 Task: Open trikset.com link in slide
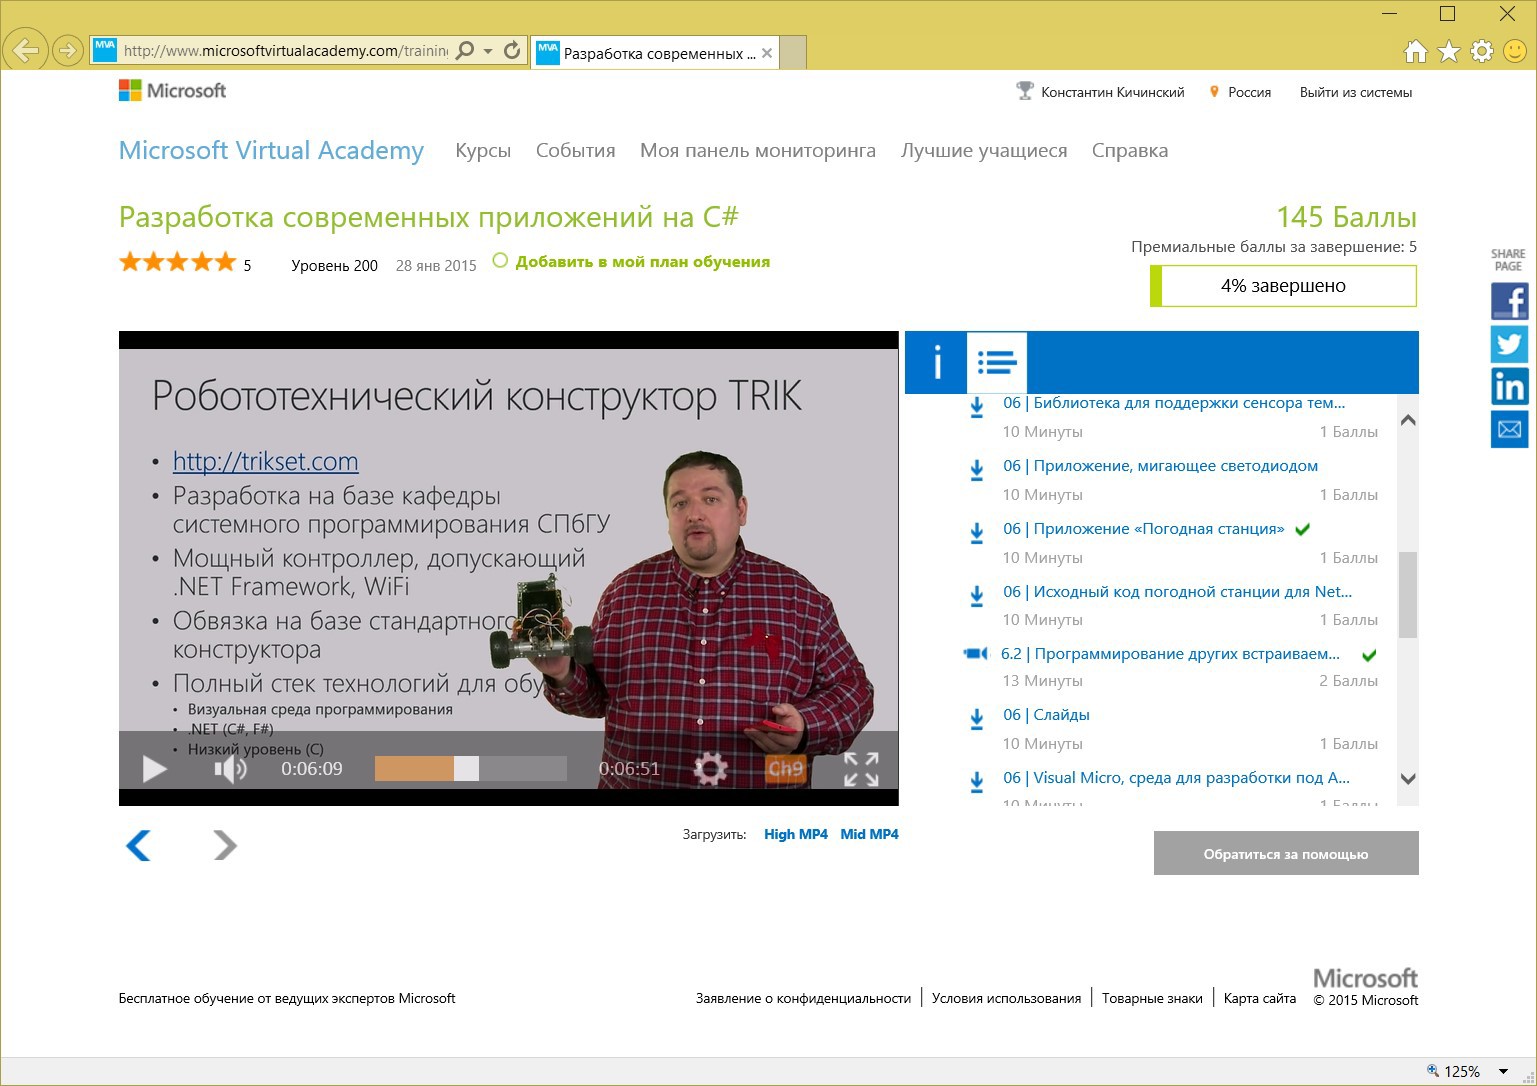(x=266, y=461)
